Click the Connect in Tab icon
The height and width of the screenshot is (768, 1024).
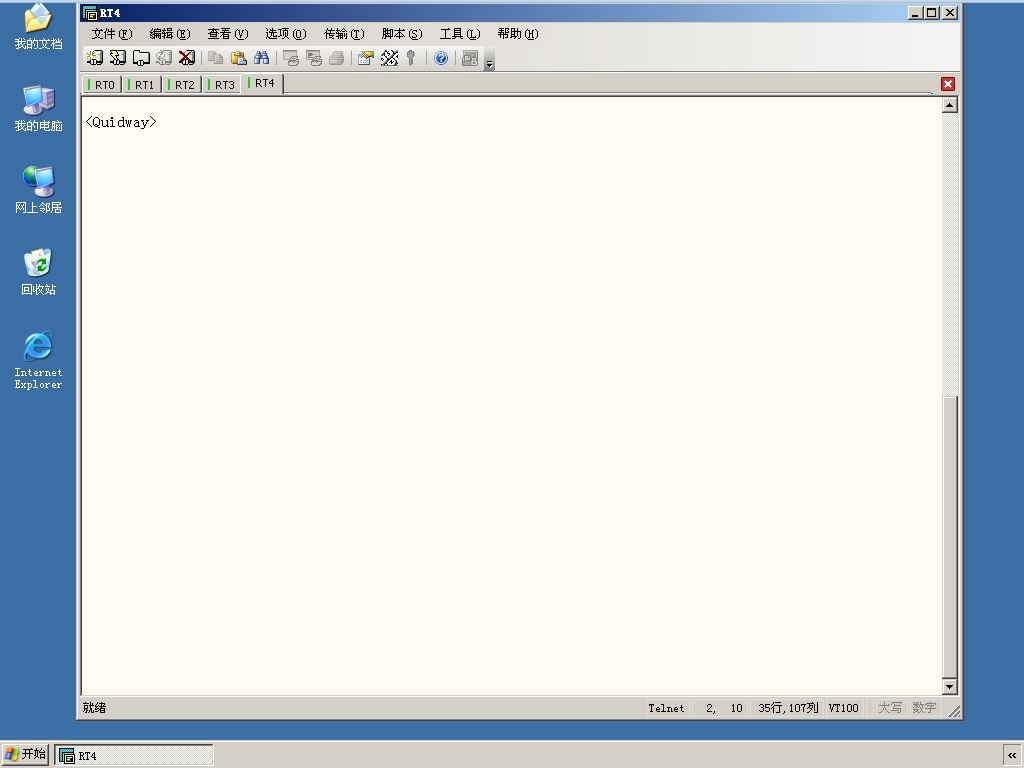tap(141, 58)
